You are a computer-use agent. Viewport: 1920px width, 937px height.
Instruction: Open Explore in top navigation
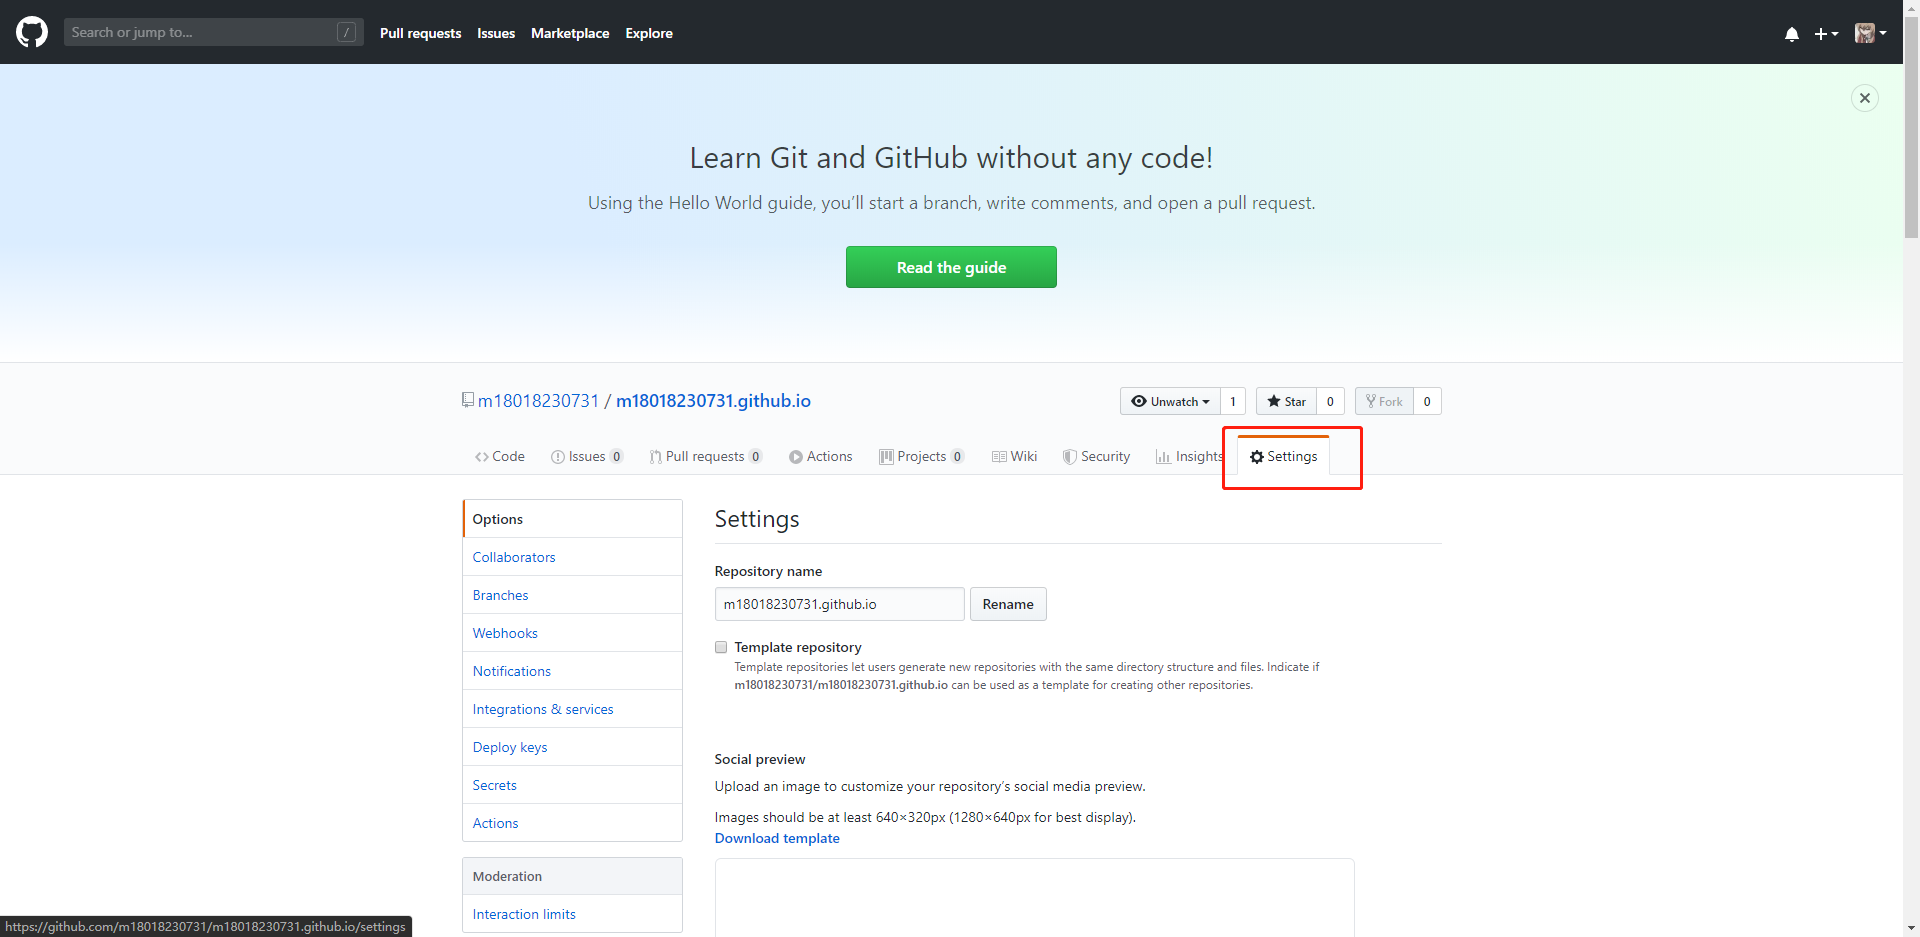[649, 33]
